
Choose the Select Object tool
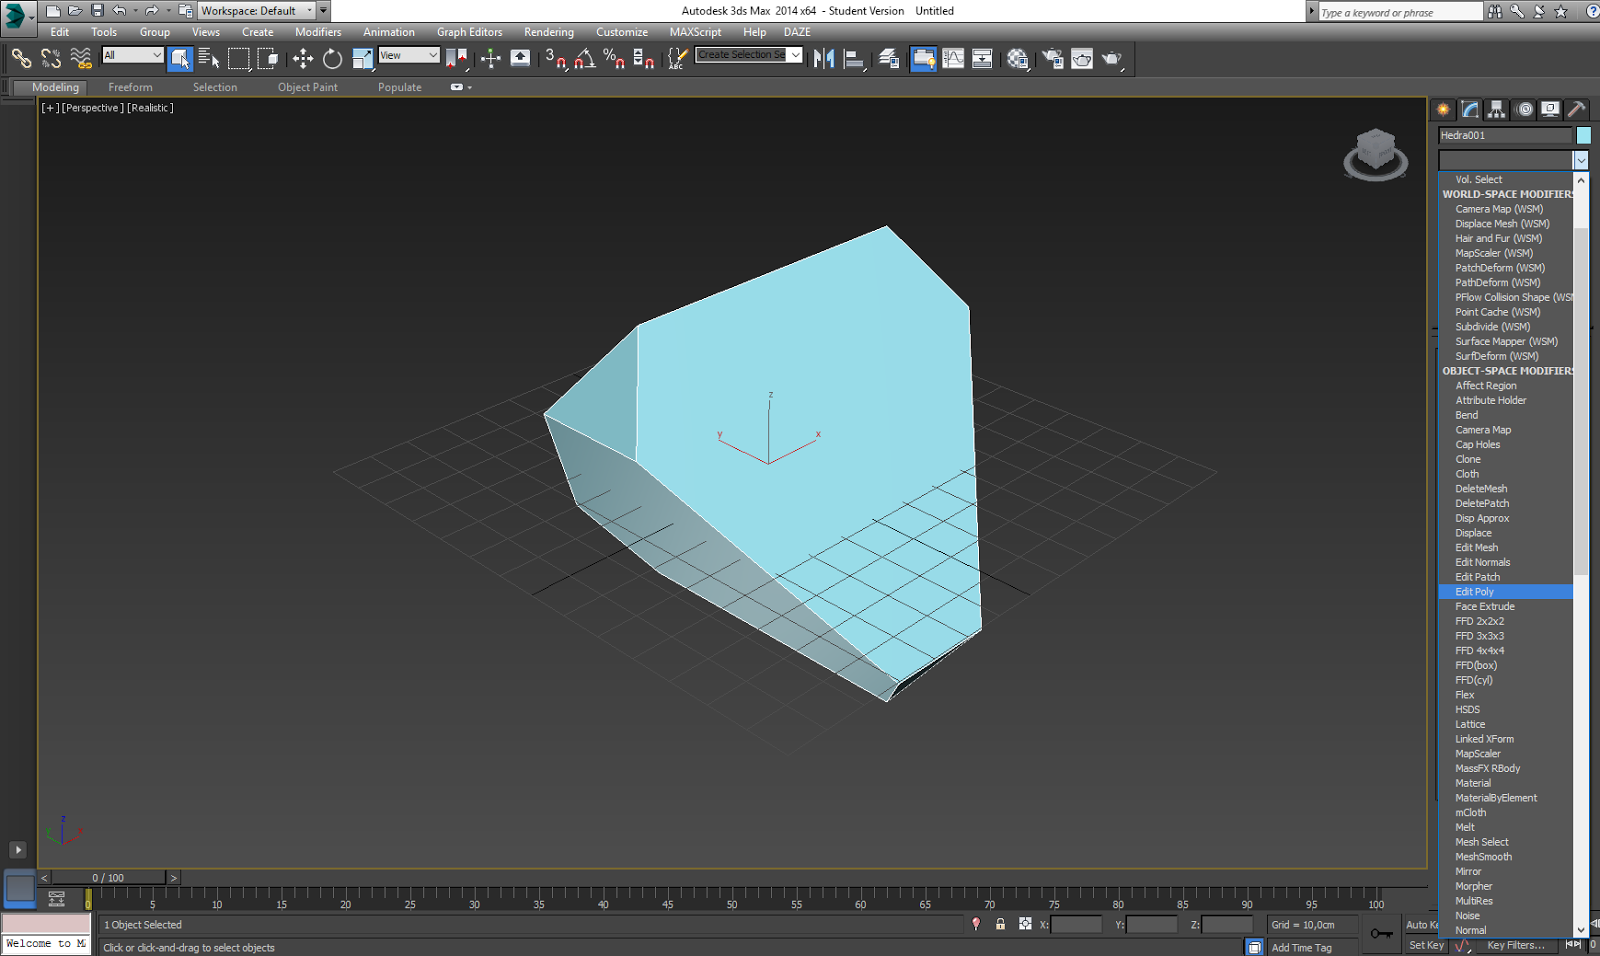180,59
